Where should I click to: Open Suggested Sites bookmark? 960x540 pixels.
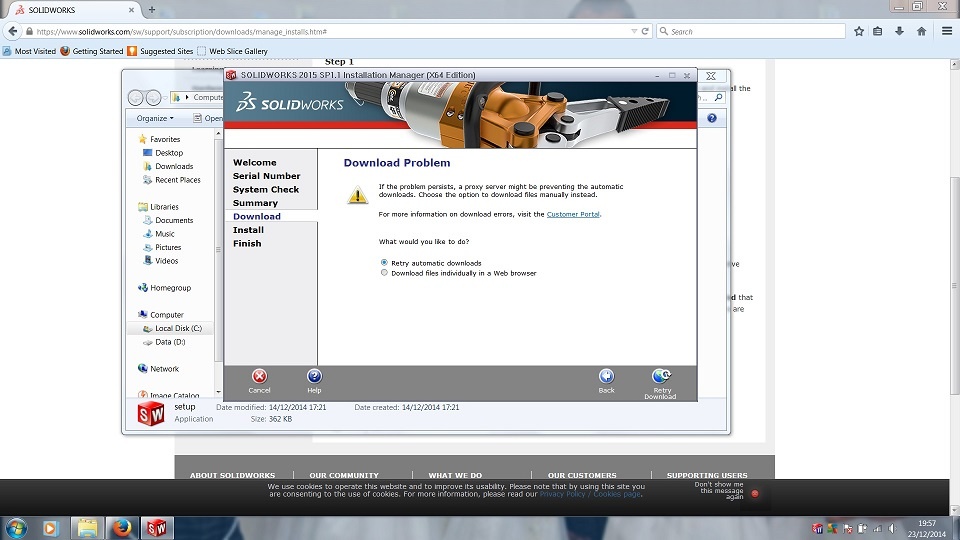pos(160,51)
